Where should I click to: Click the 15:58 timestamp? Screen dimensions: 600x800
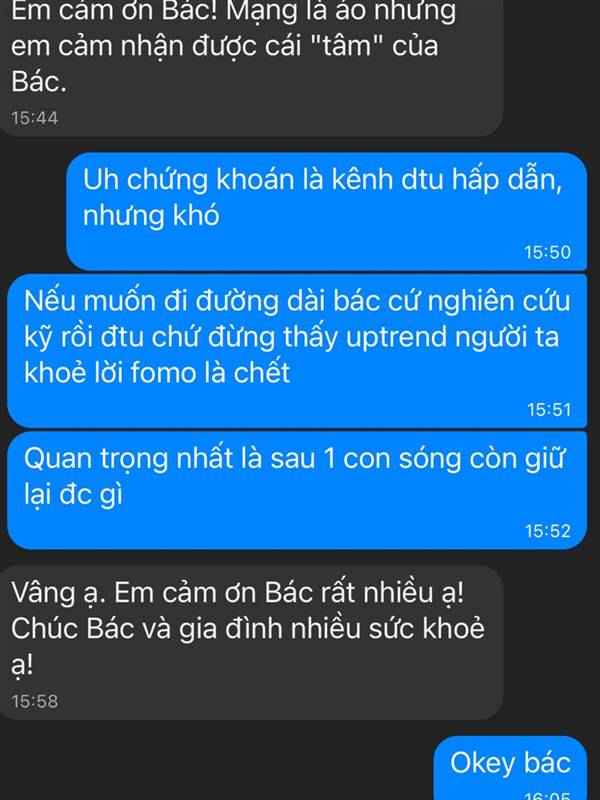pyautogui.click(x=35, y=701)
